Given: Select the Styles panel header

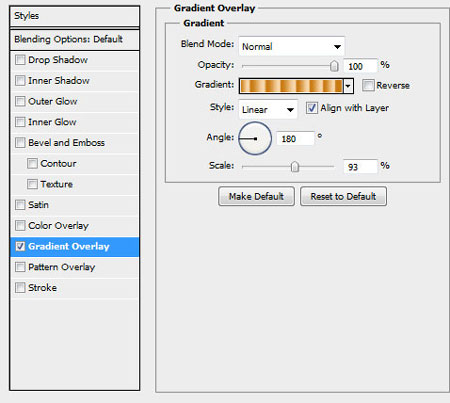Looking at the screenshot, I should [x=75, y=16].
